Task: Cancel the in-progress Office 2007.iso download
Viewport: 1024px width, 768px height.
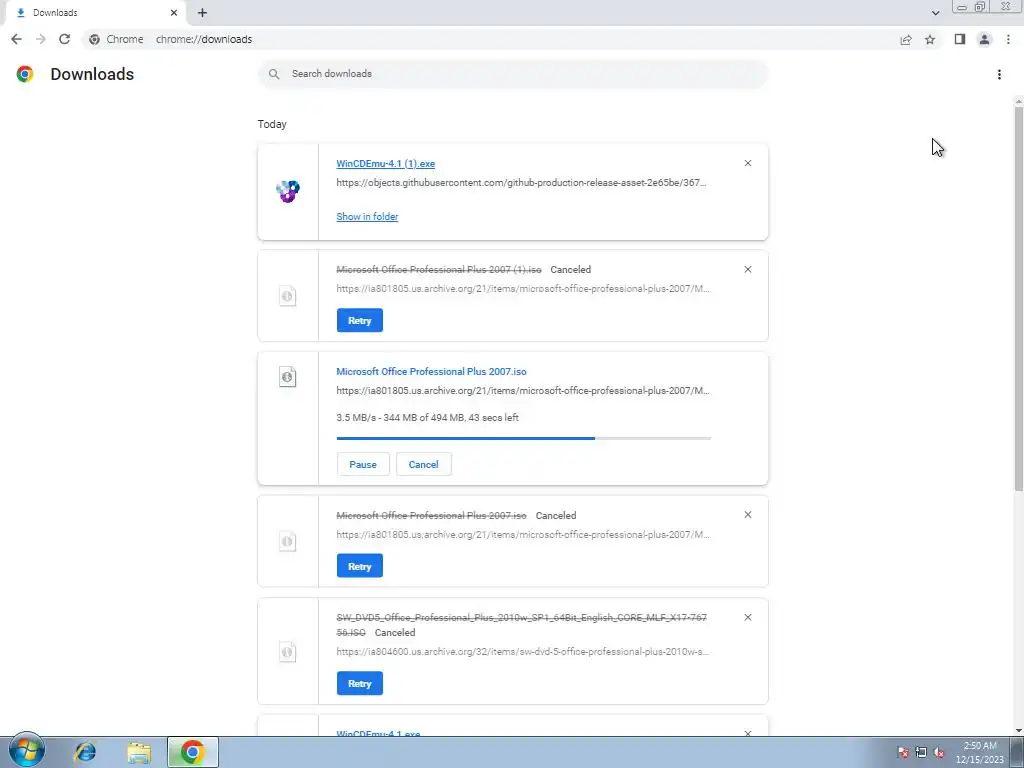Action: tap(423, 464)
